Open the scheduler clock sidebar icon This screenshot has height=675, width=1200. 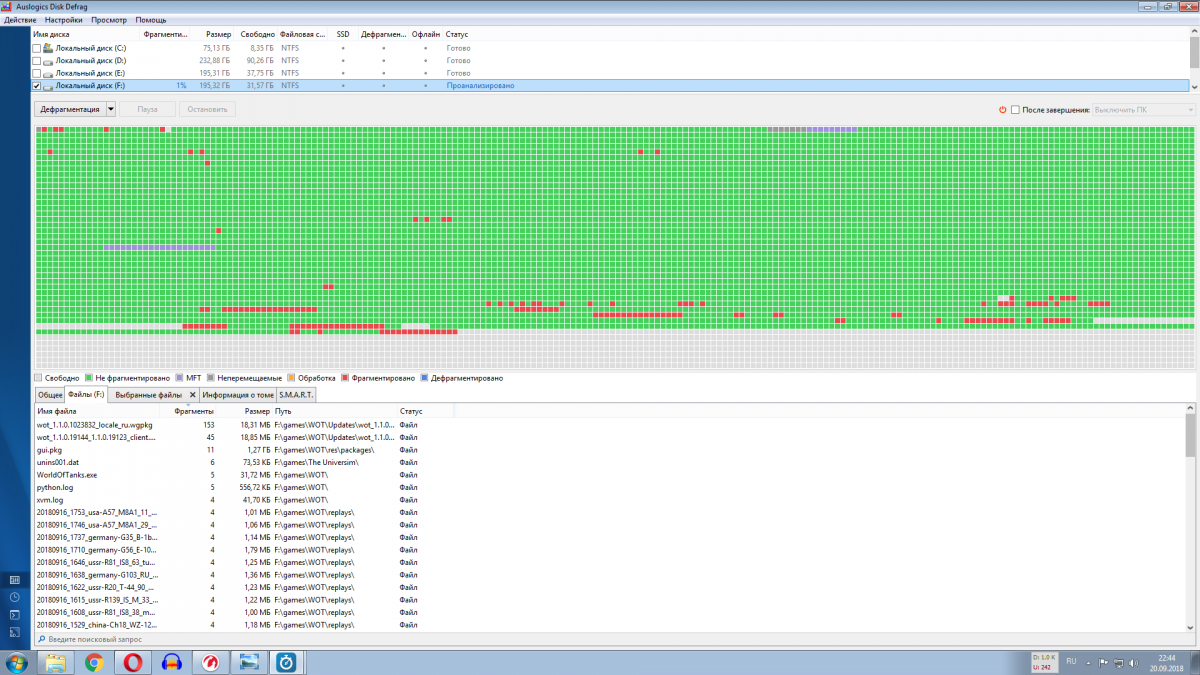(14, 597)
